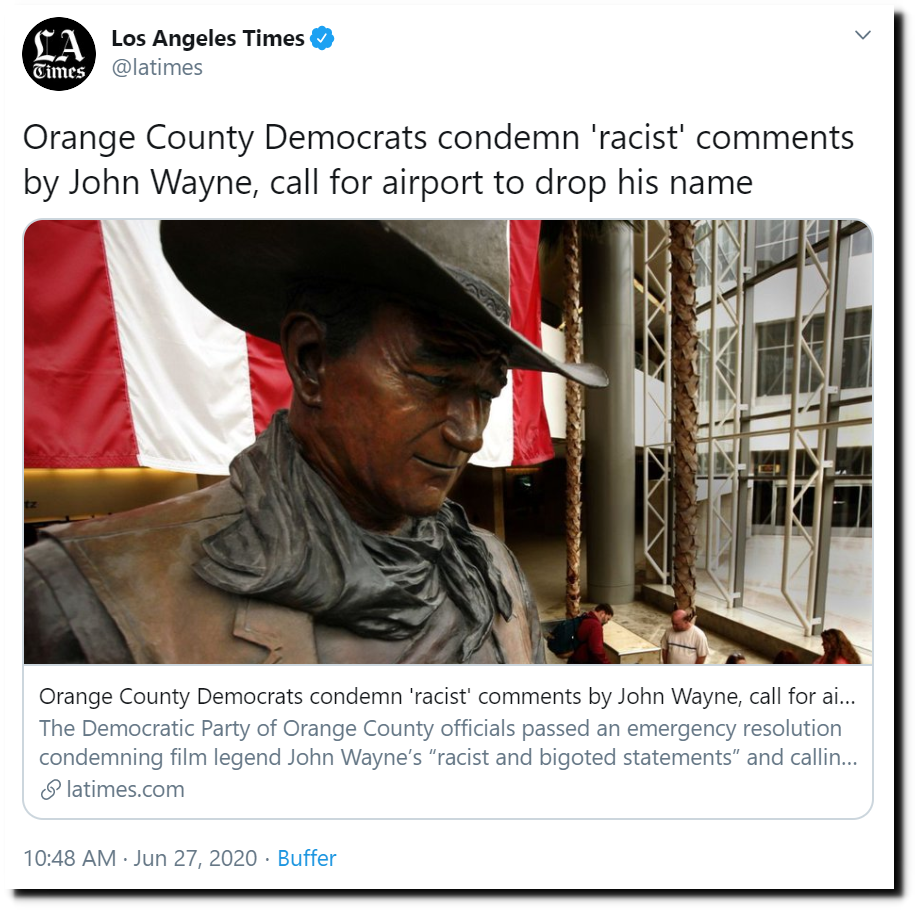Open the card title under the photo

click(447, 696)
